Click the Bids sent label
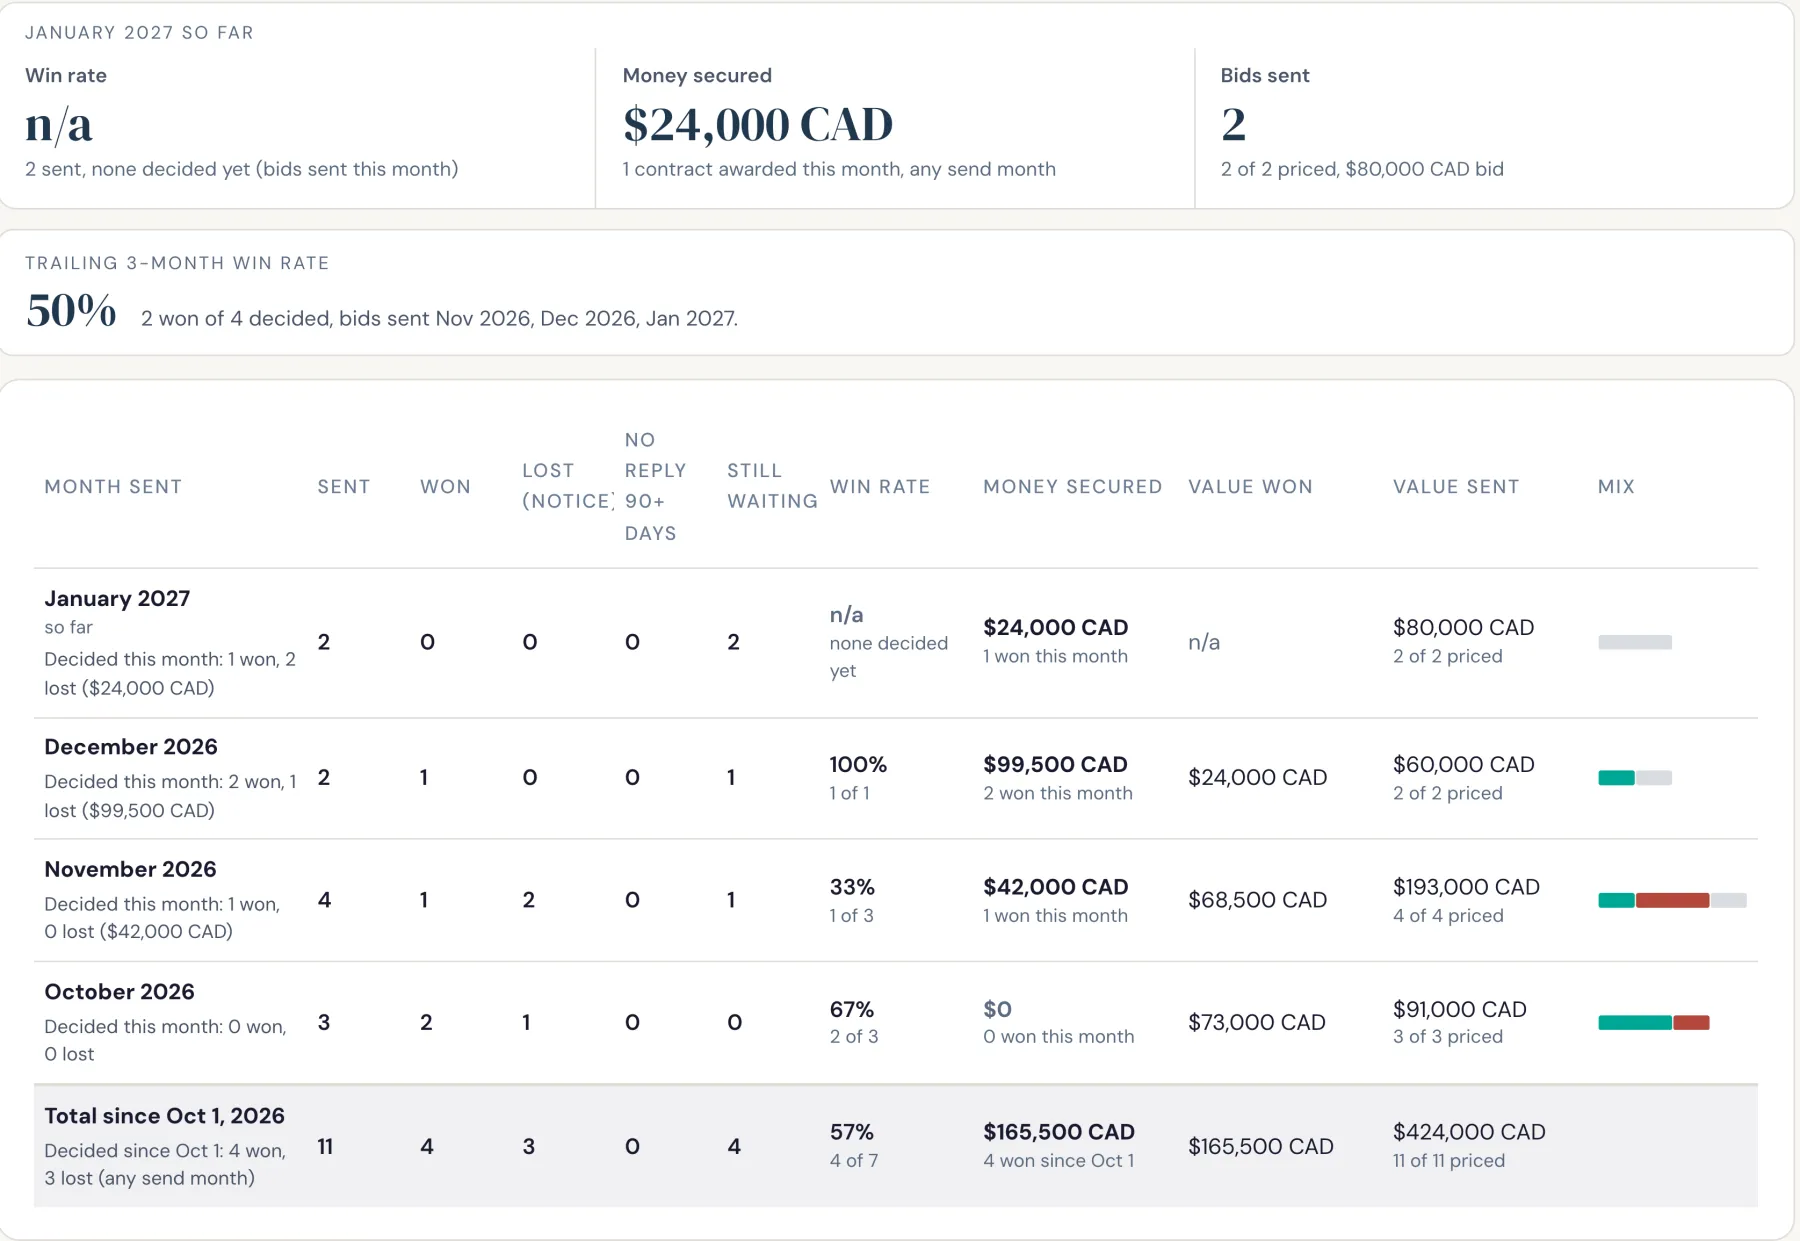 (1264, 76)
